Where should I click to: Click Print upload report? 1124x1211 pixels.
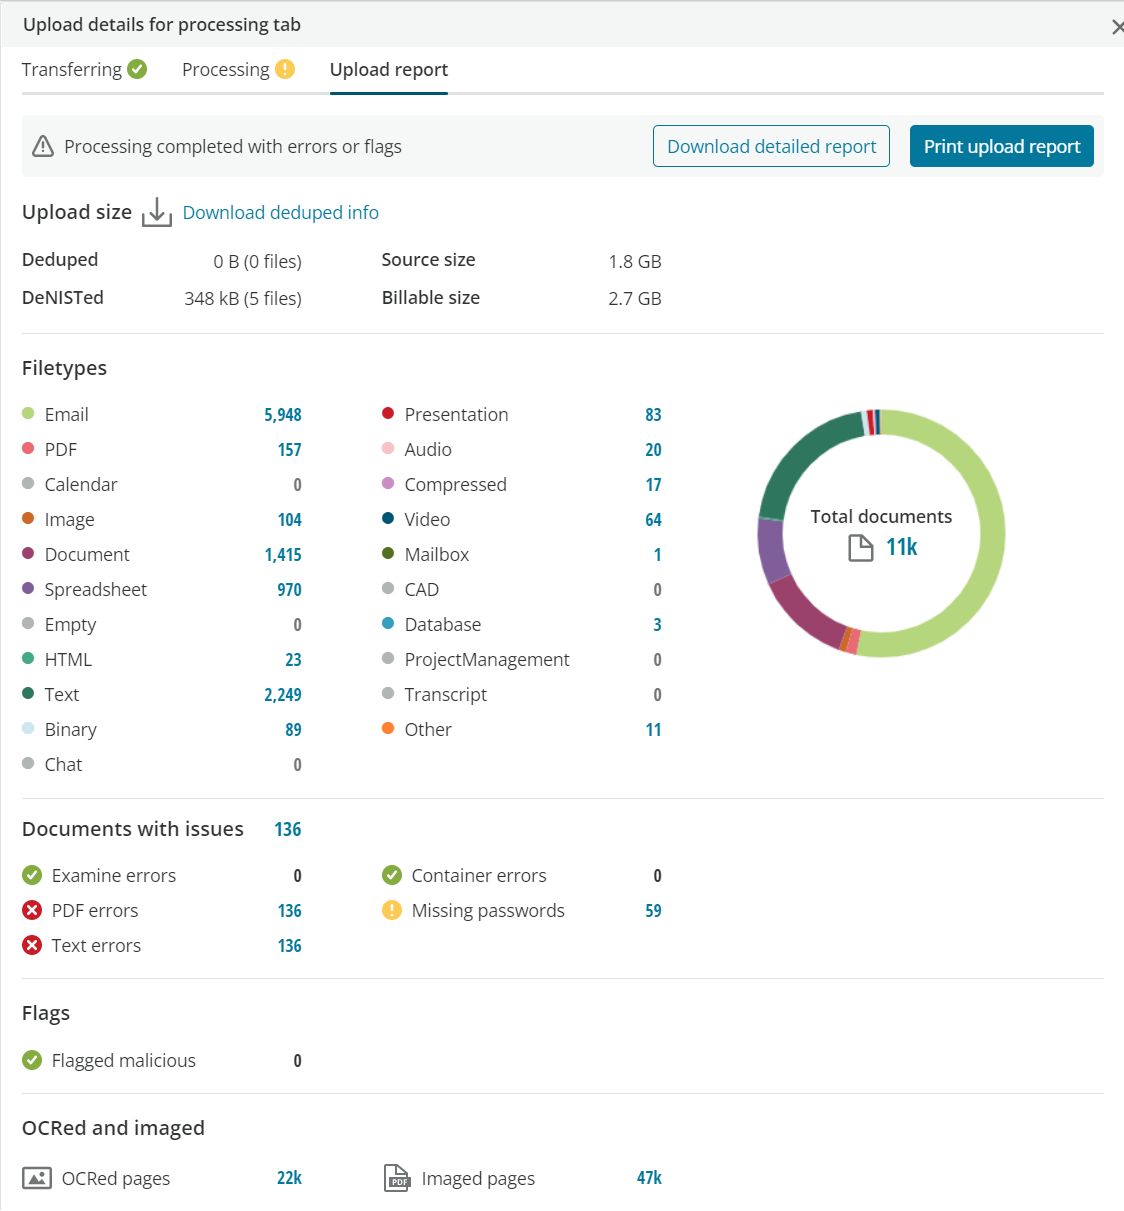pos(1001,146)
